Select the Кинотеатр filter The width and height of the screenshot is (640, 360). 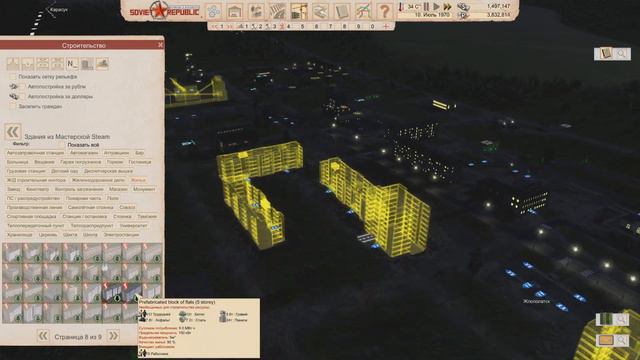point(38,189)
